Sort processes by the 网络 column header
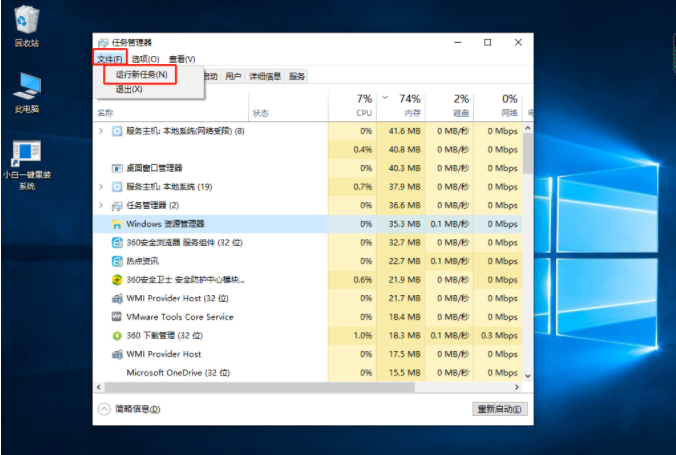Image resolution: width=676 pixels, height=455 pixels. [498, 106]
